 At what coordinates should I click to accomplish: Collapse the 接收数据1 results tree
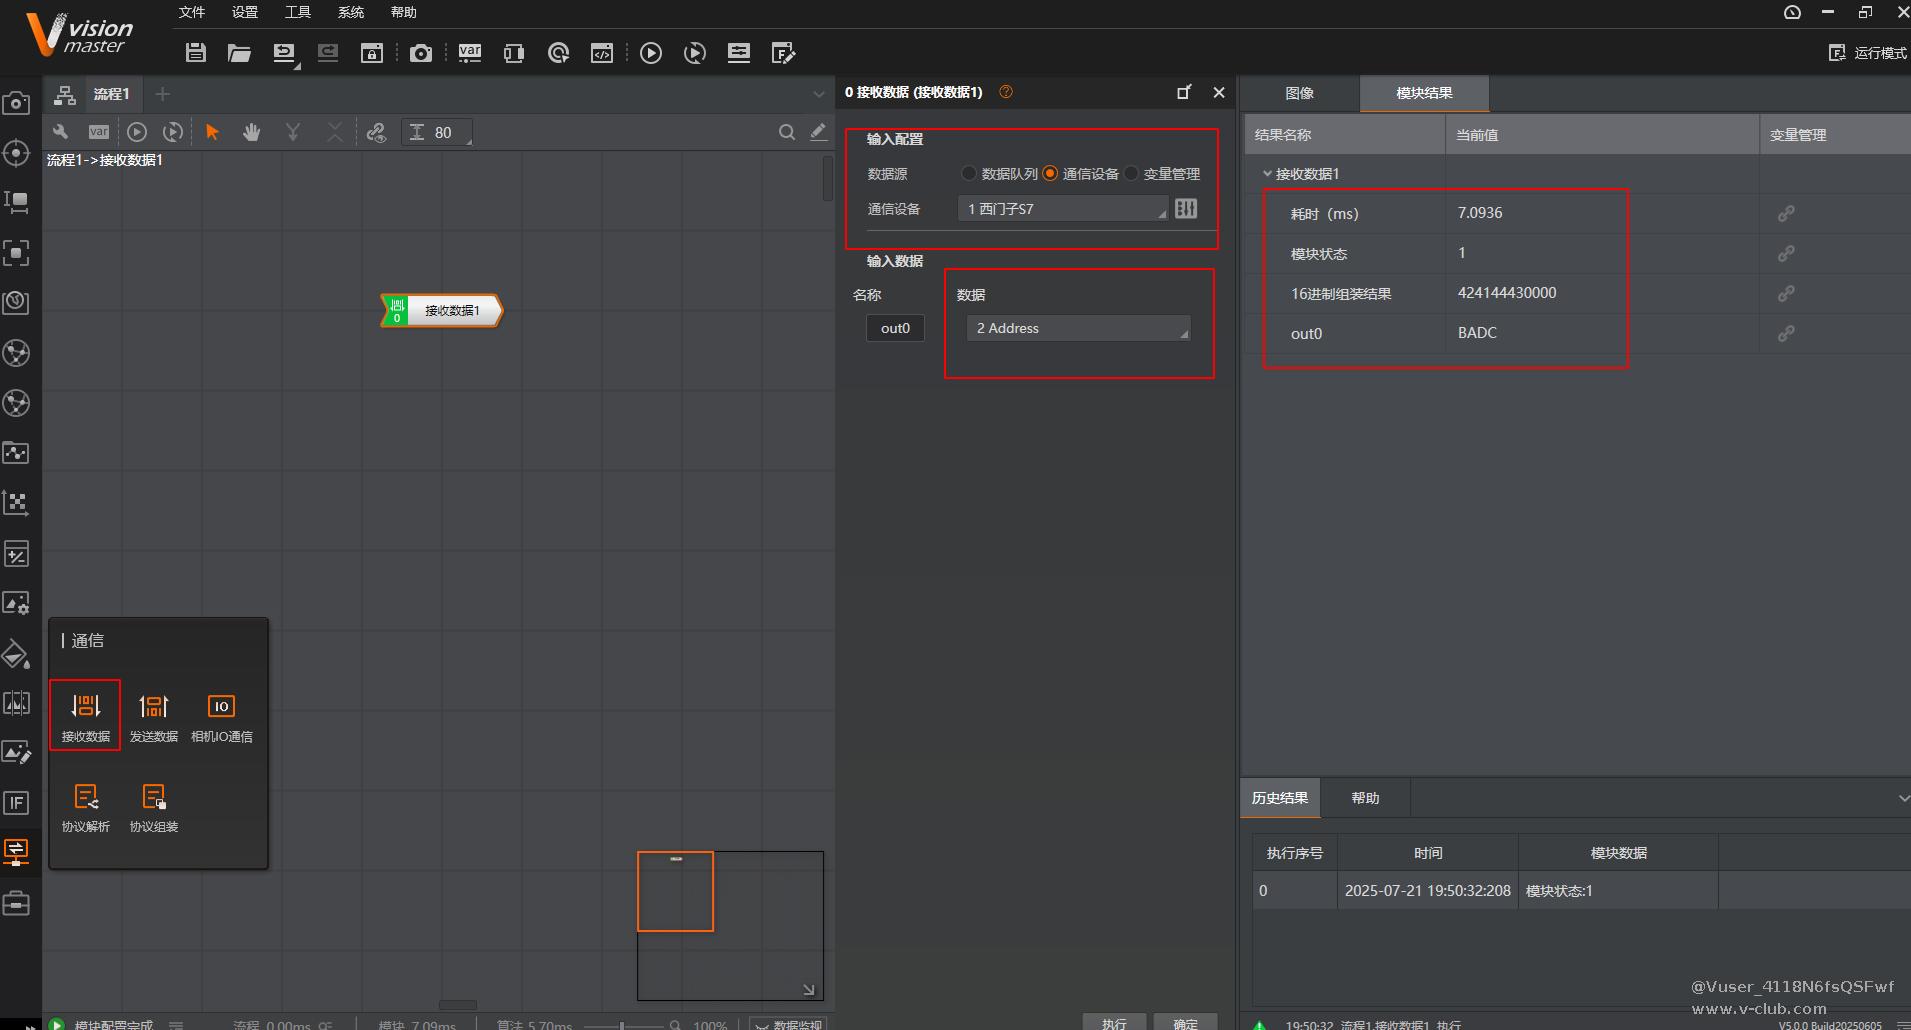(1267, 173)
